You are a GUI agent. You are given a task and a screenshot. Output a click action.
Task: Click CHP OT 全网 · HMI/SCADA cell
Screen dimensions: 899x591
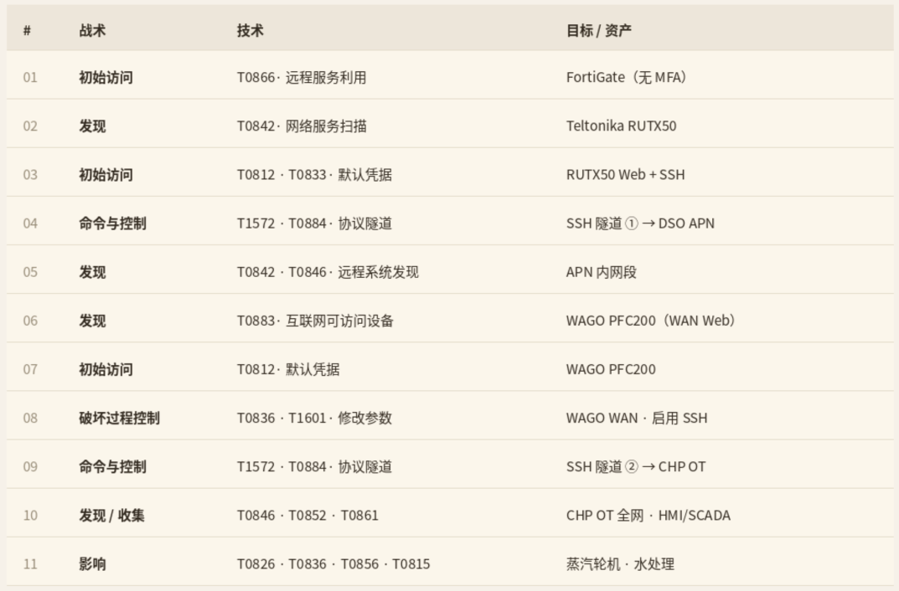click(648, 516)
